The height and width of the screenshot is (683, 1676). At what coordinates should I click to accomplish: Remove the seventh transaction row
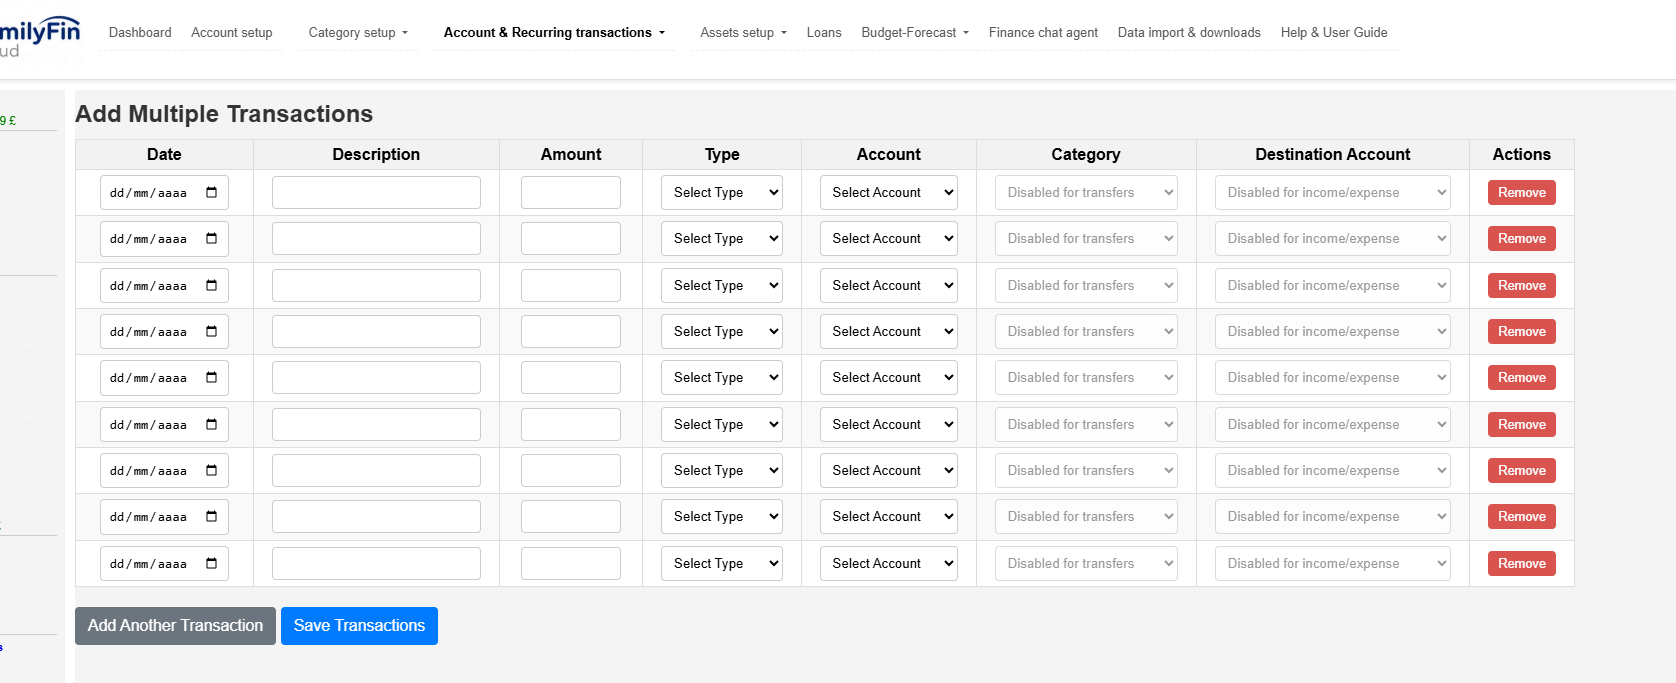(1521, 470)
